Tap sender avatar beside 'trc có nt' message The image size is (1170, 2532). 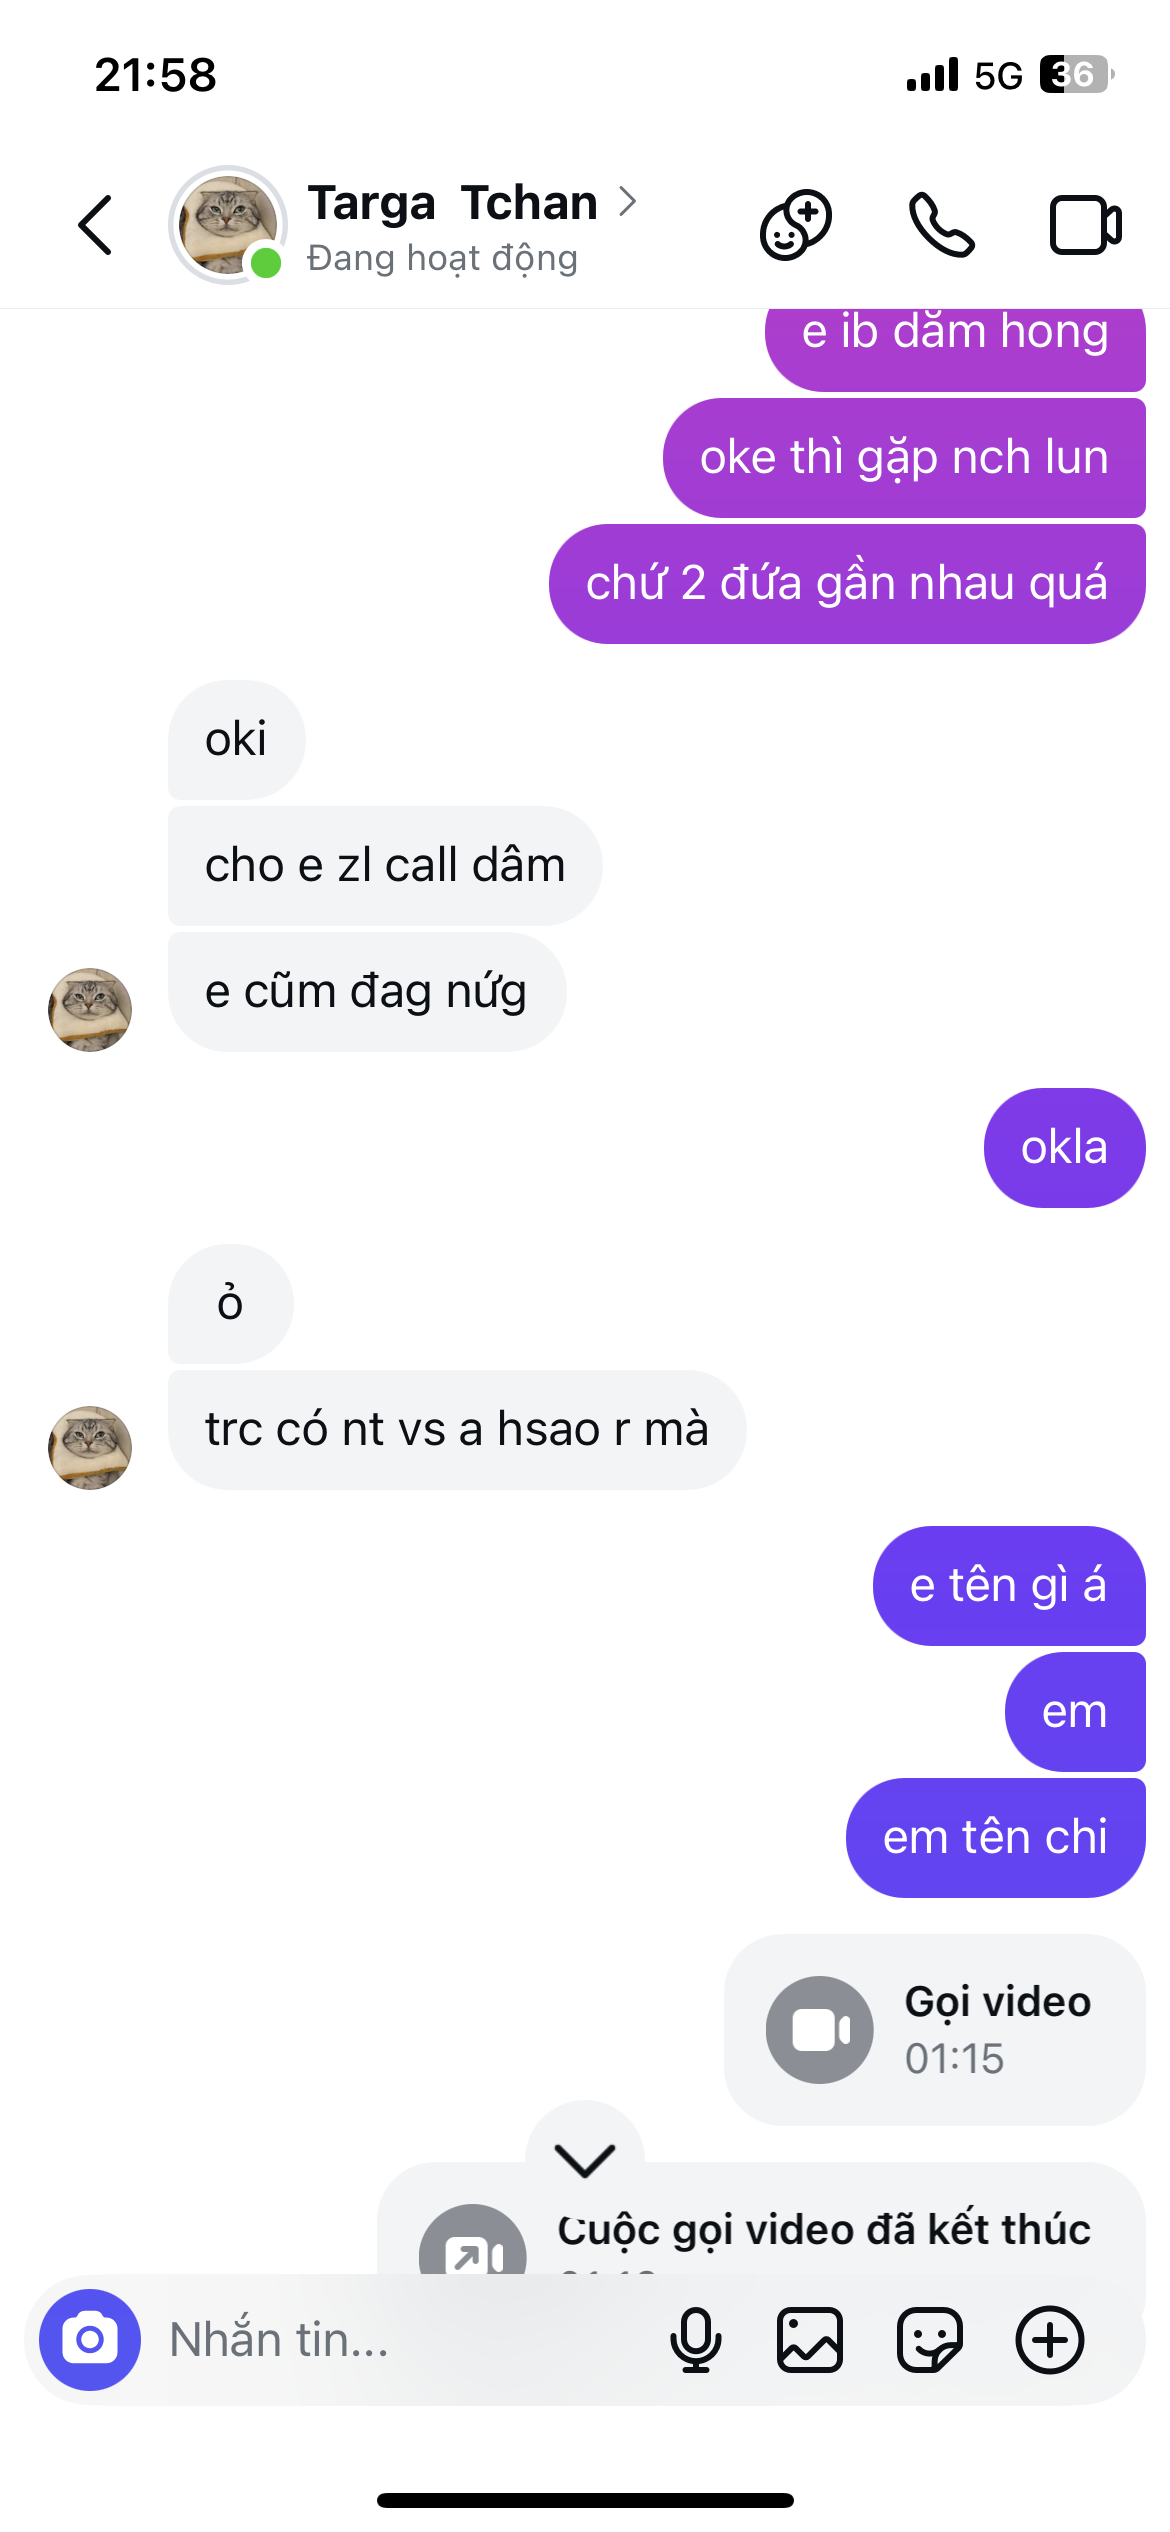click(90, 1447)
